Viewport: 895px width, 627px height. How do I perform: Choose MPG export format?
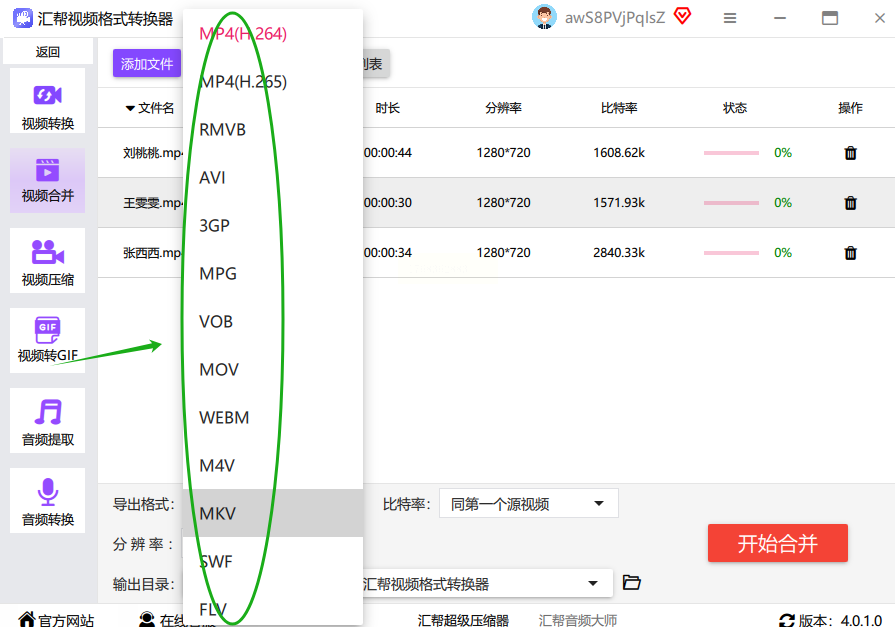[273, 274]
